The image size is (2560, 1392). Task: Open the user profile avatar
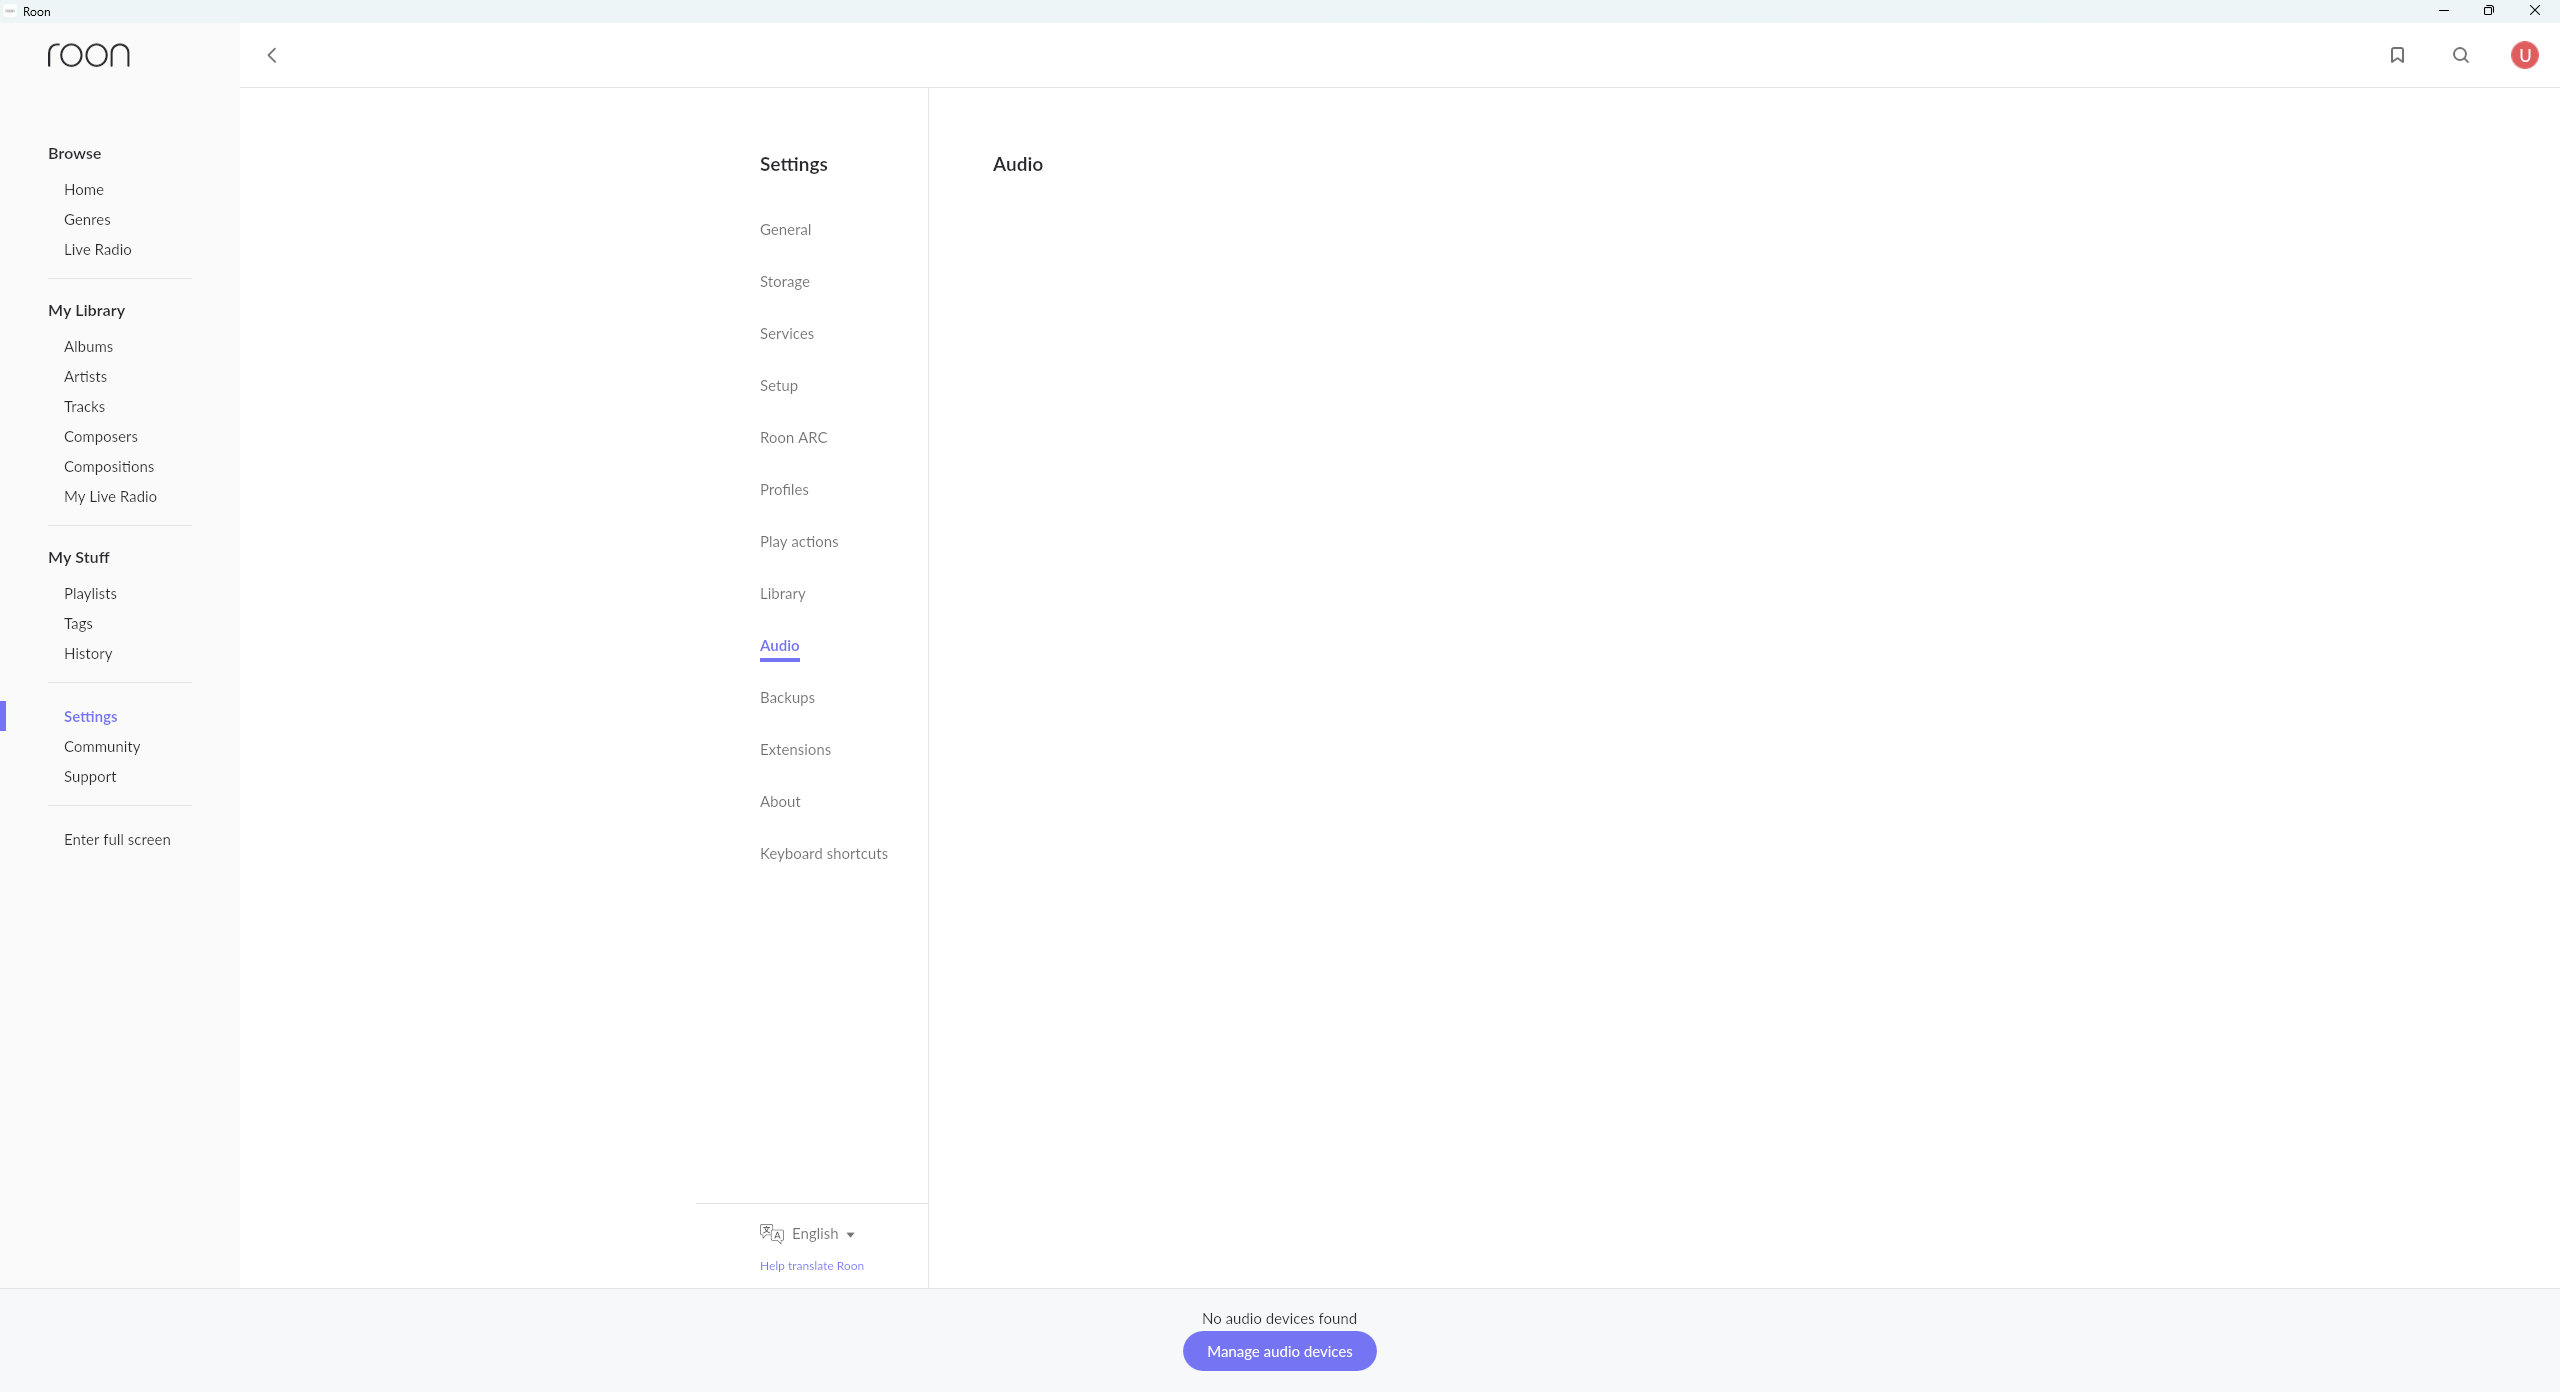tap(2524, 55)
